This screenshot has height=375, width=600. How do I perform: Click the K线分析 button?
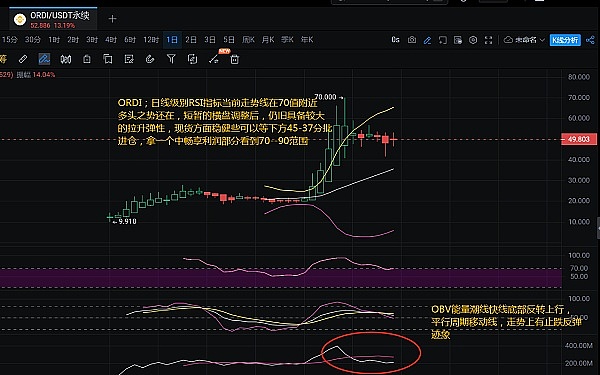click(x=565, y=40)
